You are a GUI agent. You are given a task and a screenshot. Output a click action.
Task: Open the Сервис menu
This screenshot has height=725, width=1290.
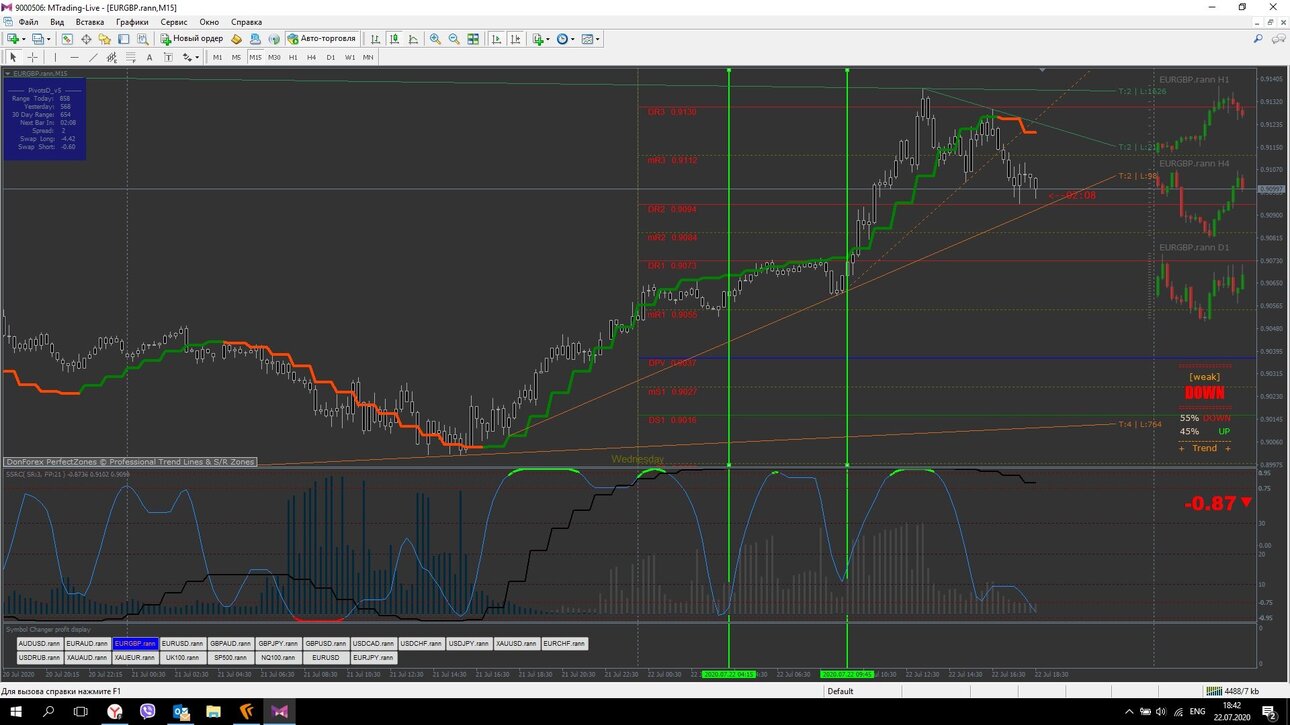(174, 22)
